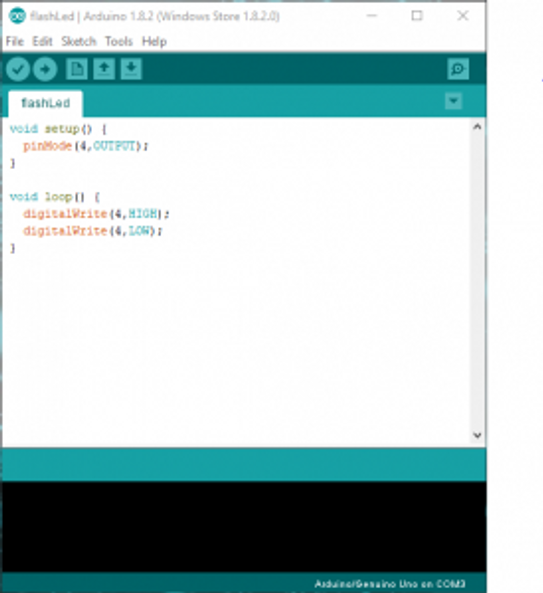543x593 pixels.
Task: Click the Arduino logo in title bar
Action: coord(17,16)
